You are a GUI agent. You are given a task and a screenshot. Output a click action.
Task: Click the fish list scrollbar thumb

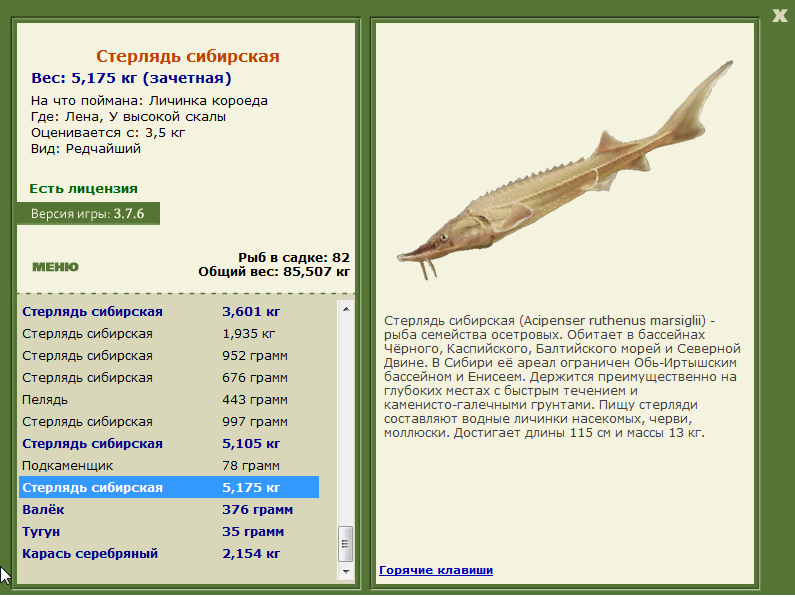pyautogui.click(x=346, y=544)
